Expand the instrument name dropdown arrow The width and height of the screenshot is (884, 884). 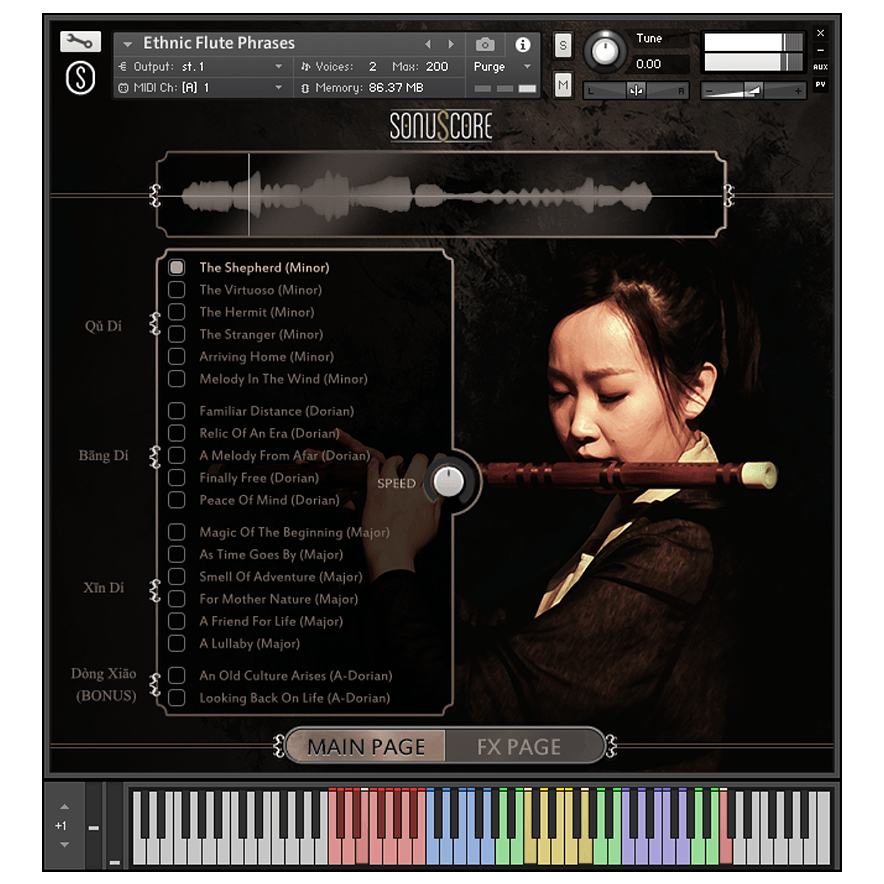coord(127,44)
